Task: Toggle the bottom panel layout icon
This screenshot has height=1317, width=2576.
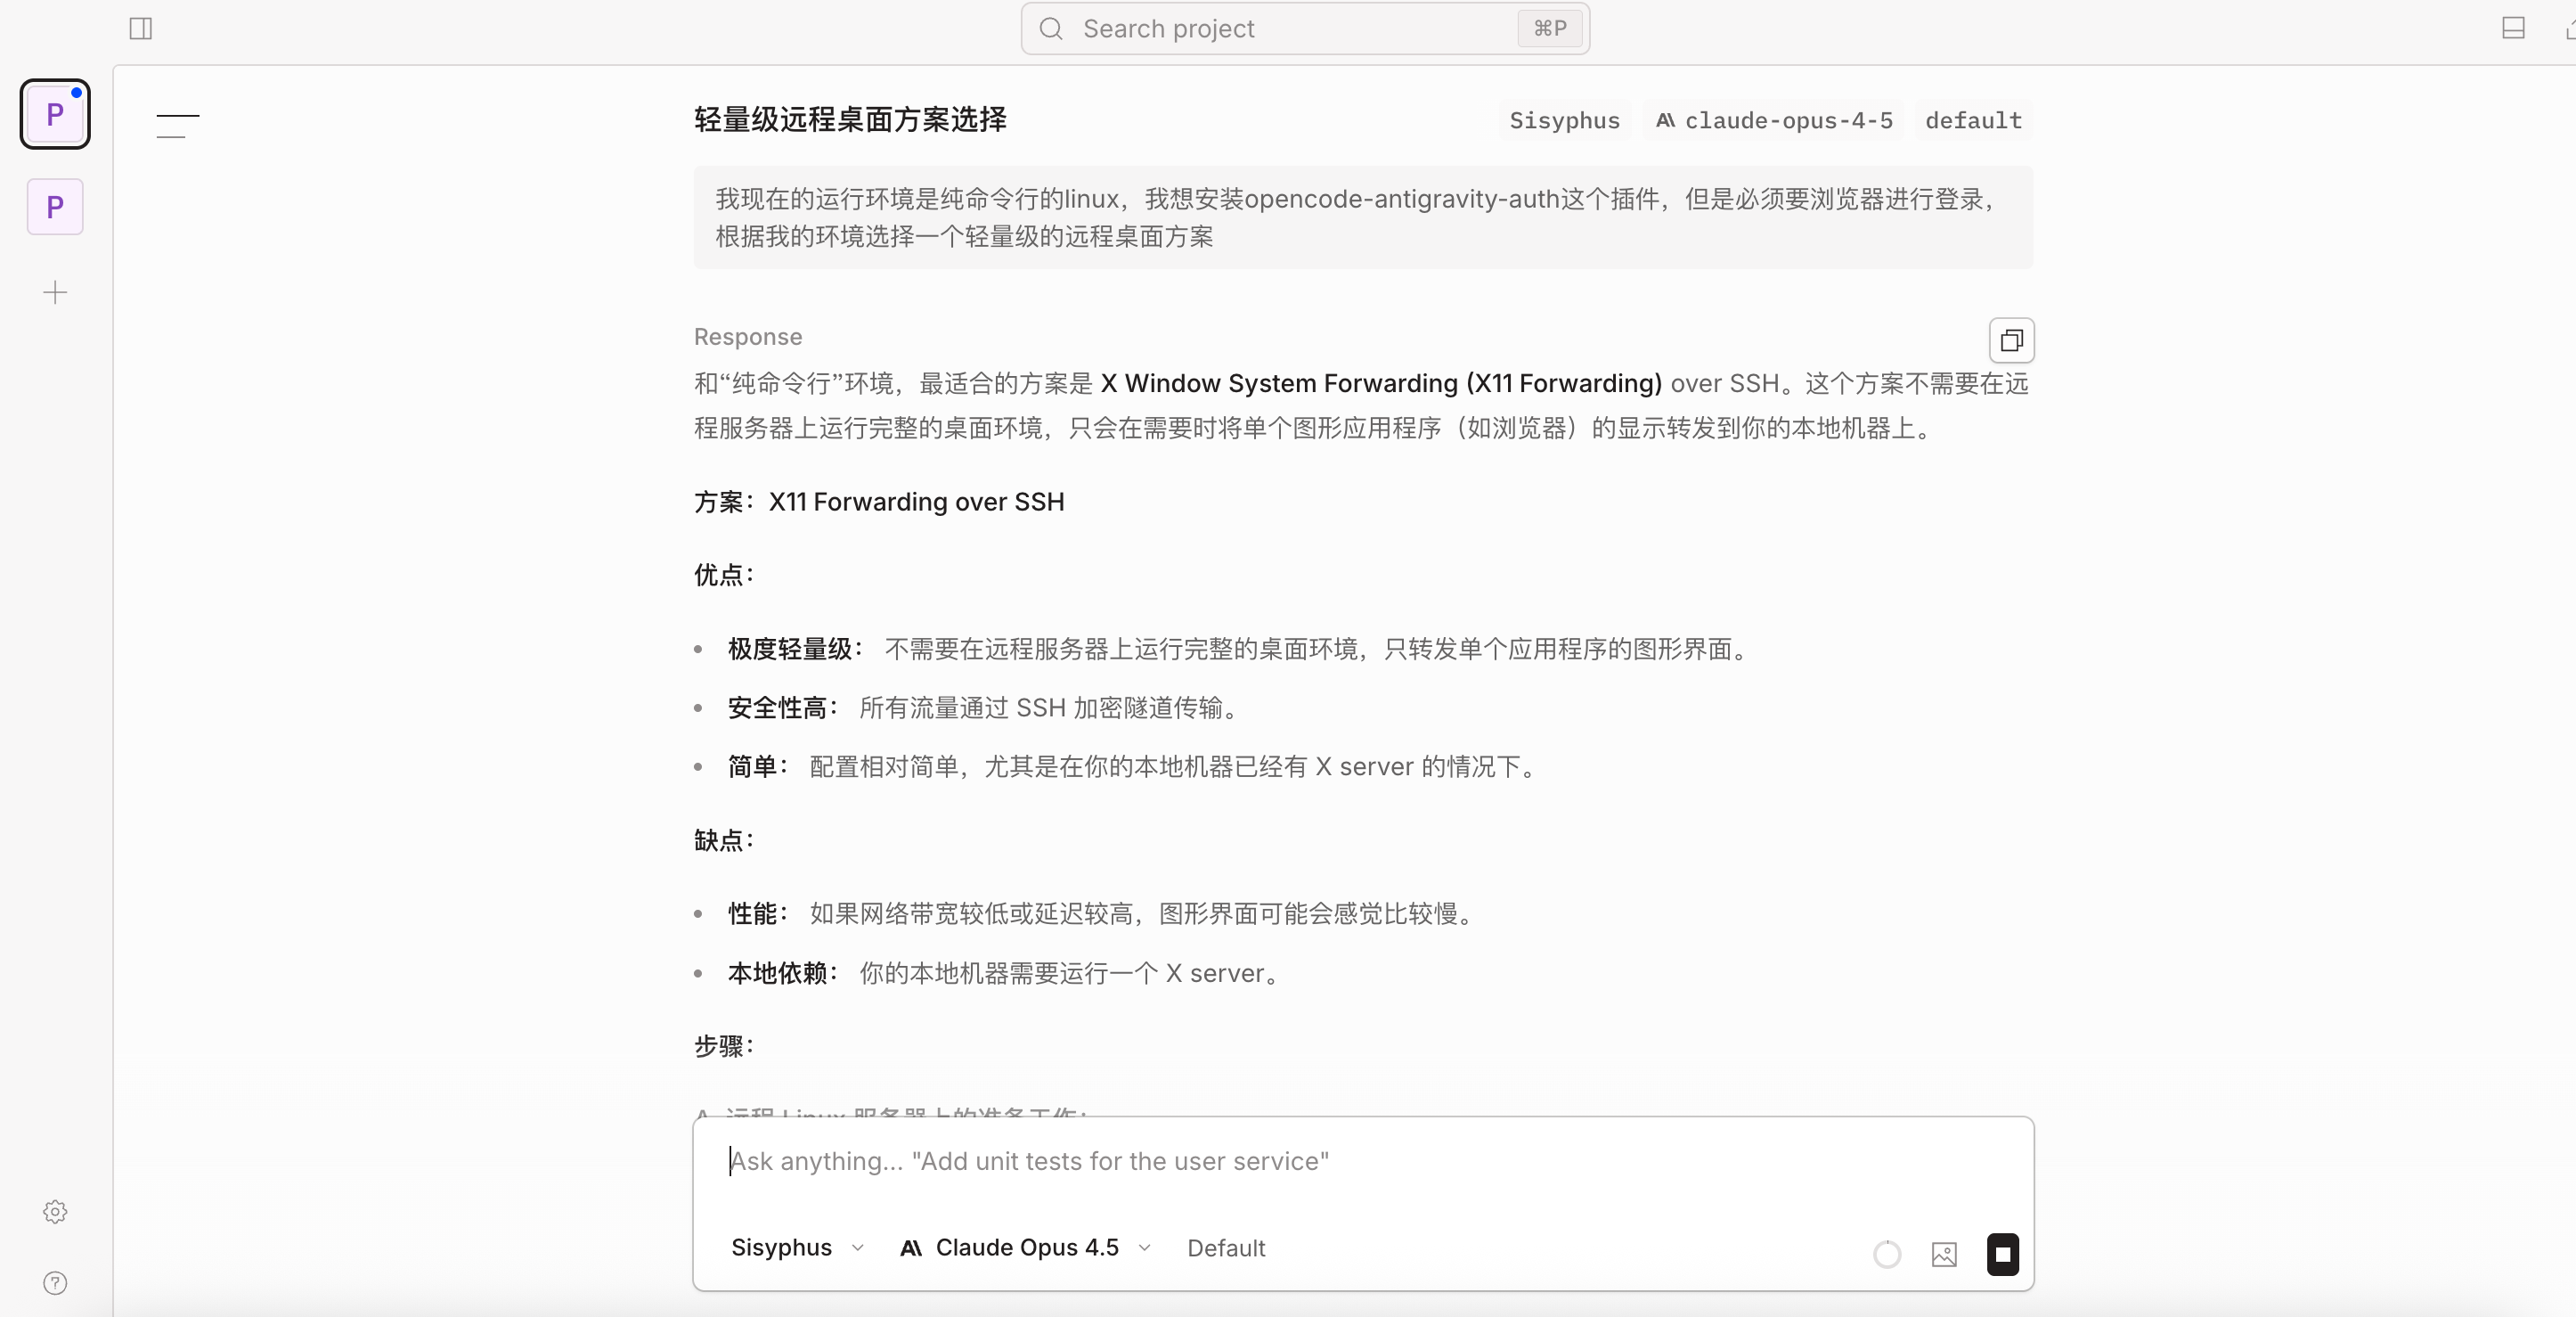Action: (2513, 28)
